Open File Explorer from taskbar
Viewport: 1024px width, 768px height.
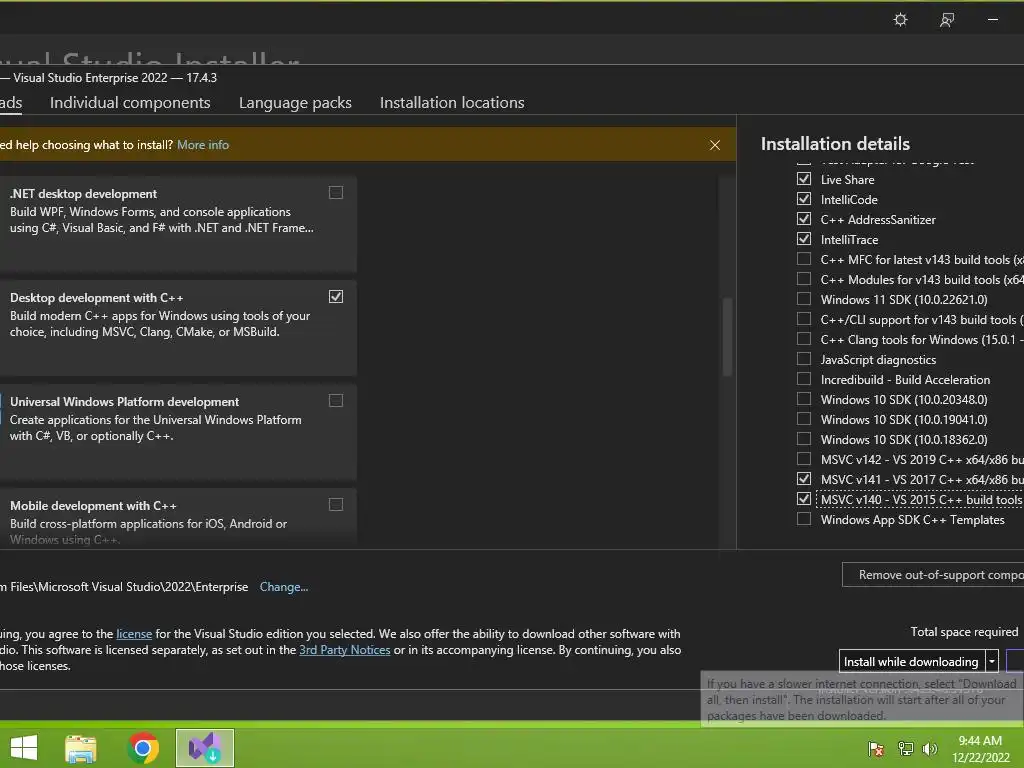pos(81,748)
